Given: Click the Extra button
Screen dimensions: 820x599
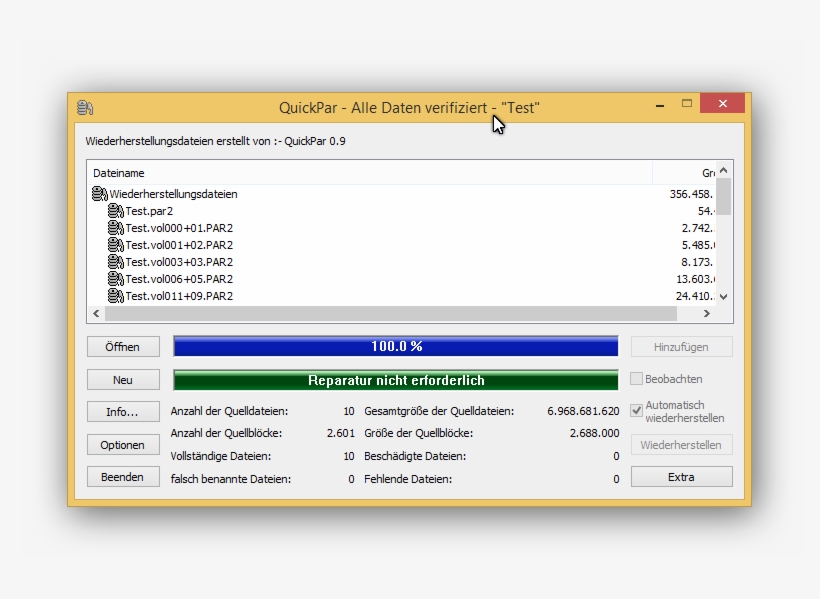Looking at the screenshot, I should (681, 477).
